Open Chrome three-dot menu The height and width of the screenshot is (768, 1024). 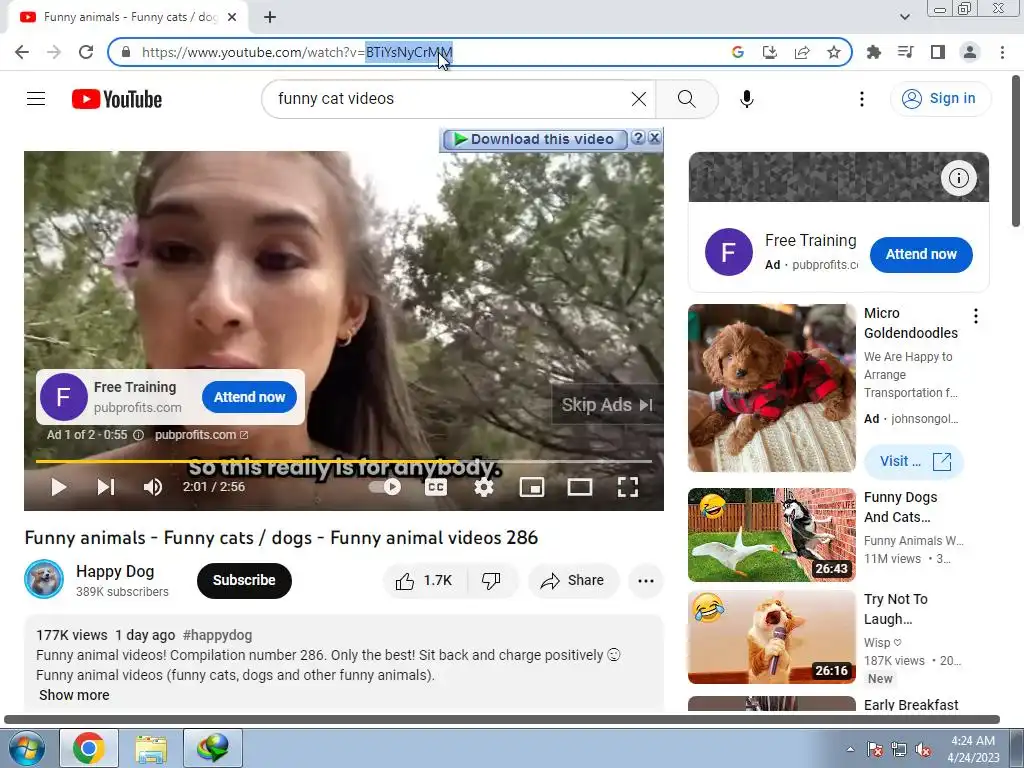pos(1002,52)
